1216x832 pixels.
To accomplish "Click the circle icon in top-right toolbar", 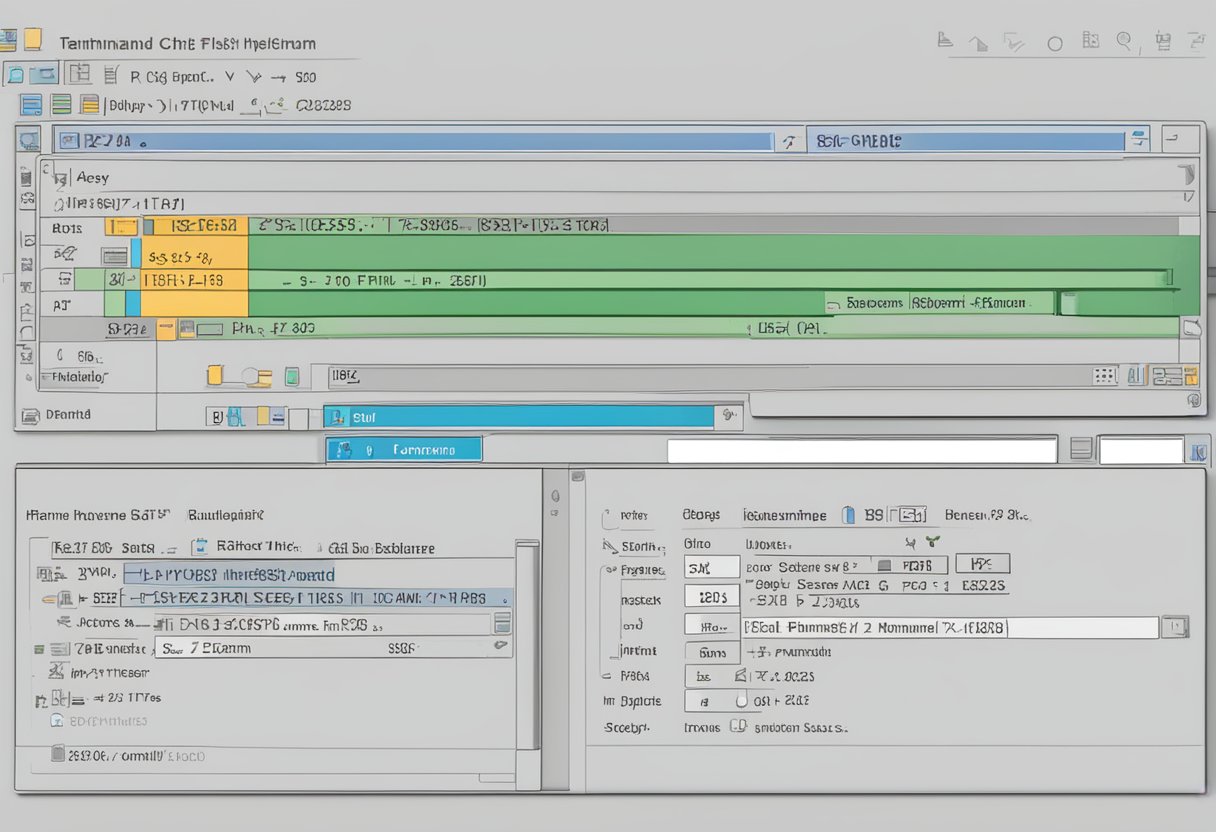I will click(x=1054, y=44).
